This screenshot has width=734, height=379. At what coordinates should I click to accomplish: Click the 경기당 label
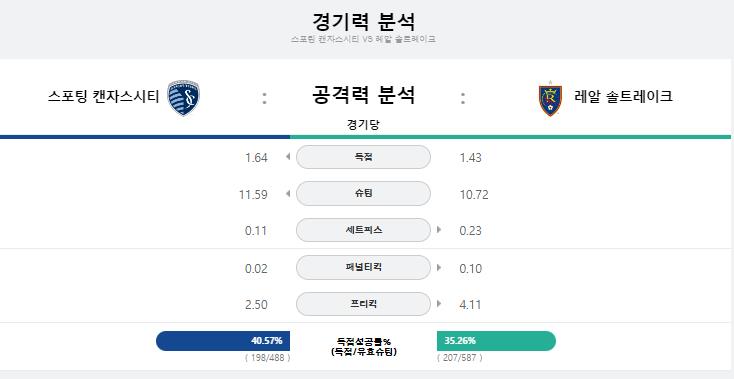click(363, 125)
